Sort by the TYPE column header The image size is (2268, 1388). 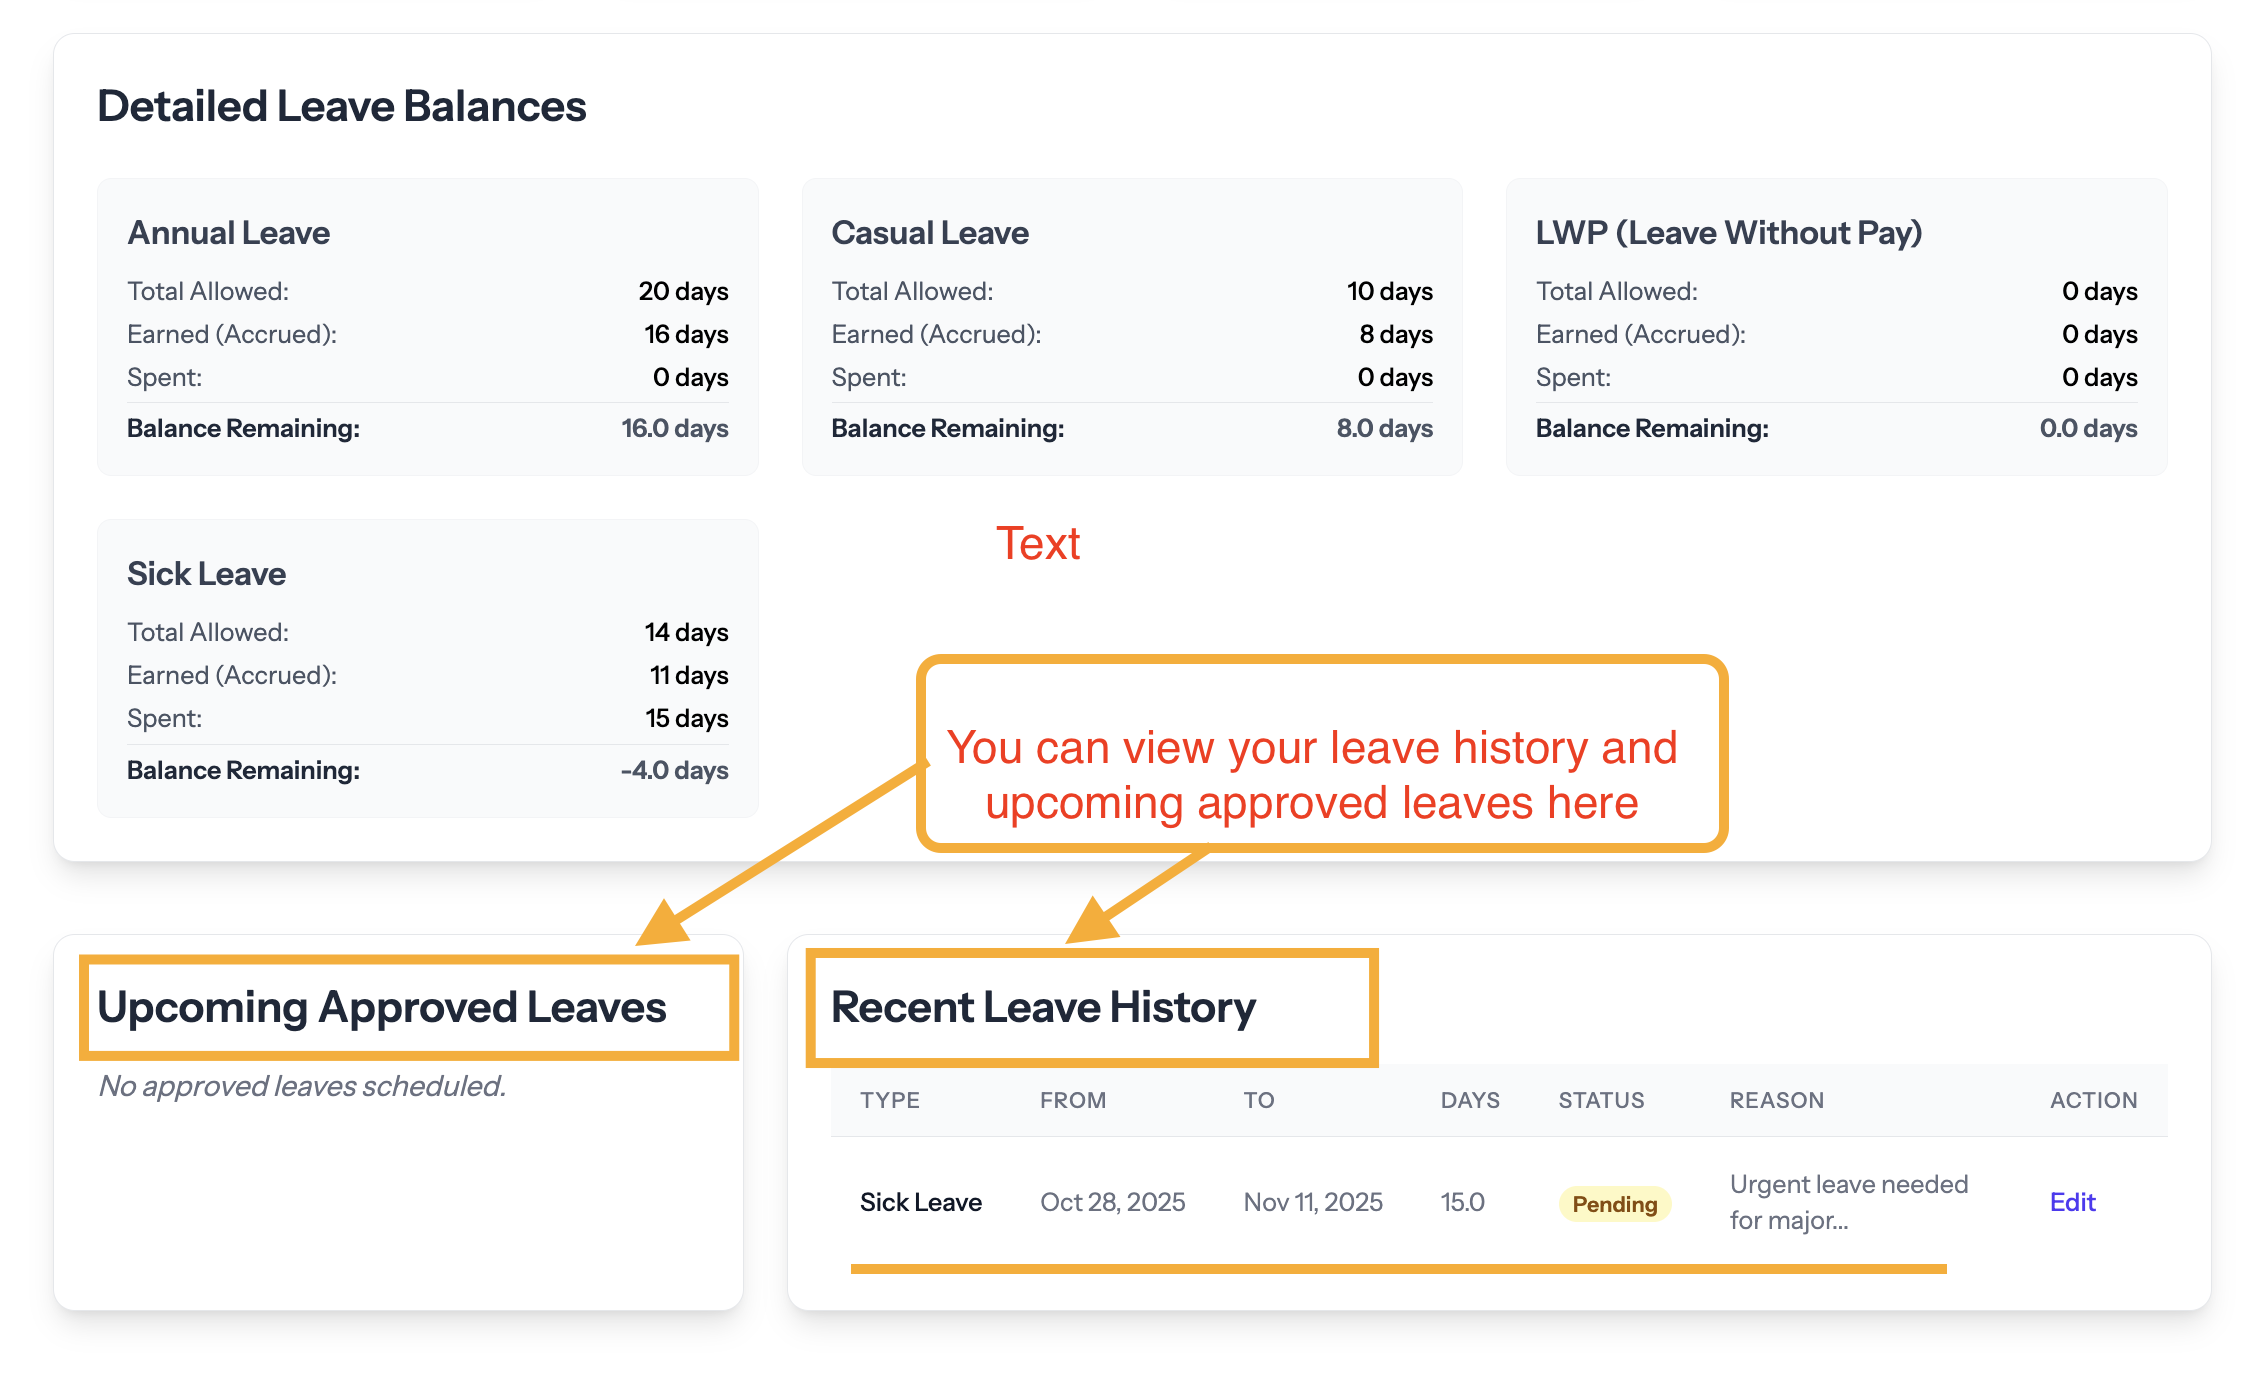[889, 1100]
